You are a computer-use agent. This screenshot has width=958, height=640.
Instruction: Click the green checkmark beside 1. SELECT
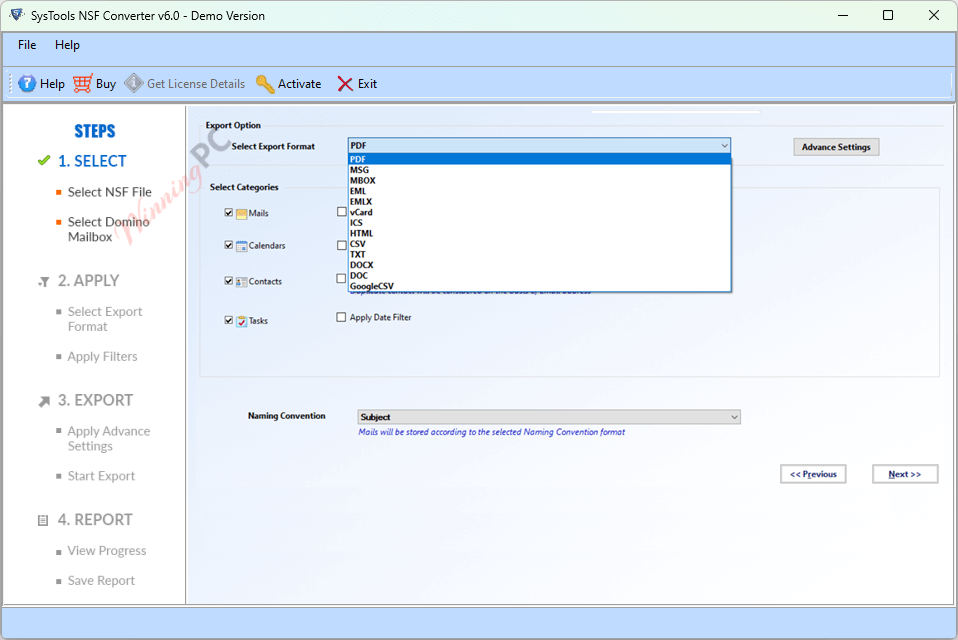point(44,161)
